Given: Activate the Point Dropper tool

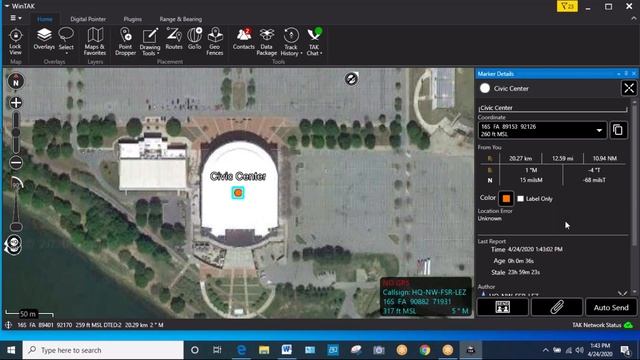Looking at the screenshot, I should coord(125,41).
